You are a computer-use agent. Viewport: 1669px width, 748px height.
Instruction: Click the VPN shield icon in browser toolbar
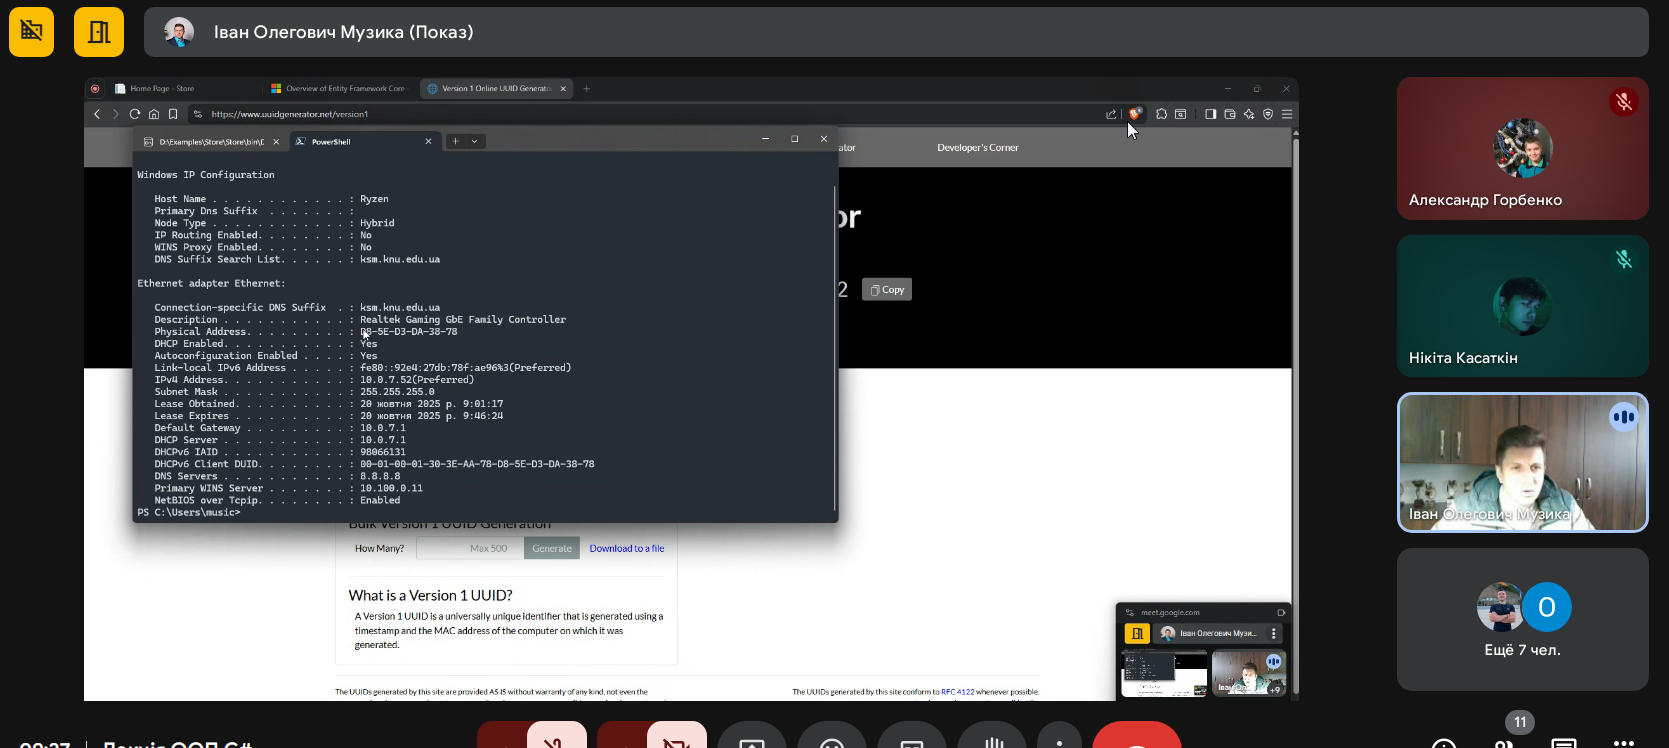[x=1268, y=114]
